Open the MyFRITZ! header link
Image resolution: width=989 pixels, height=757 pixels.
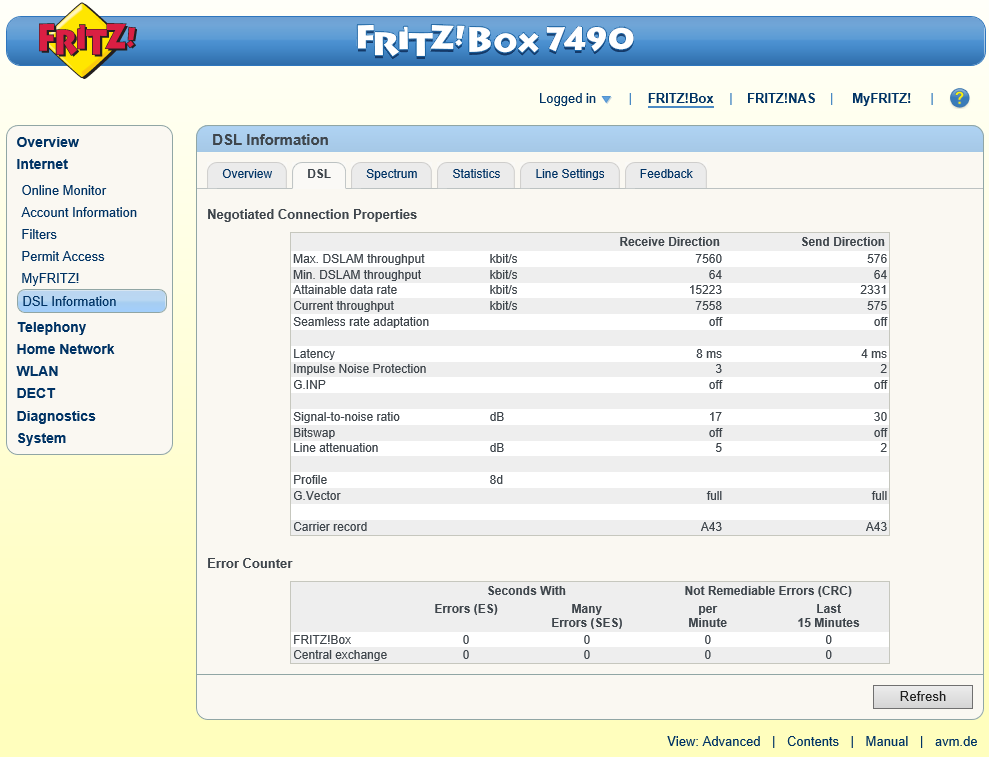pyautogui.click(x=881, y=98)
